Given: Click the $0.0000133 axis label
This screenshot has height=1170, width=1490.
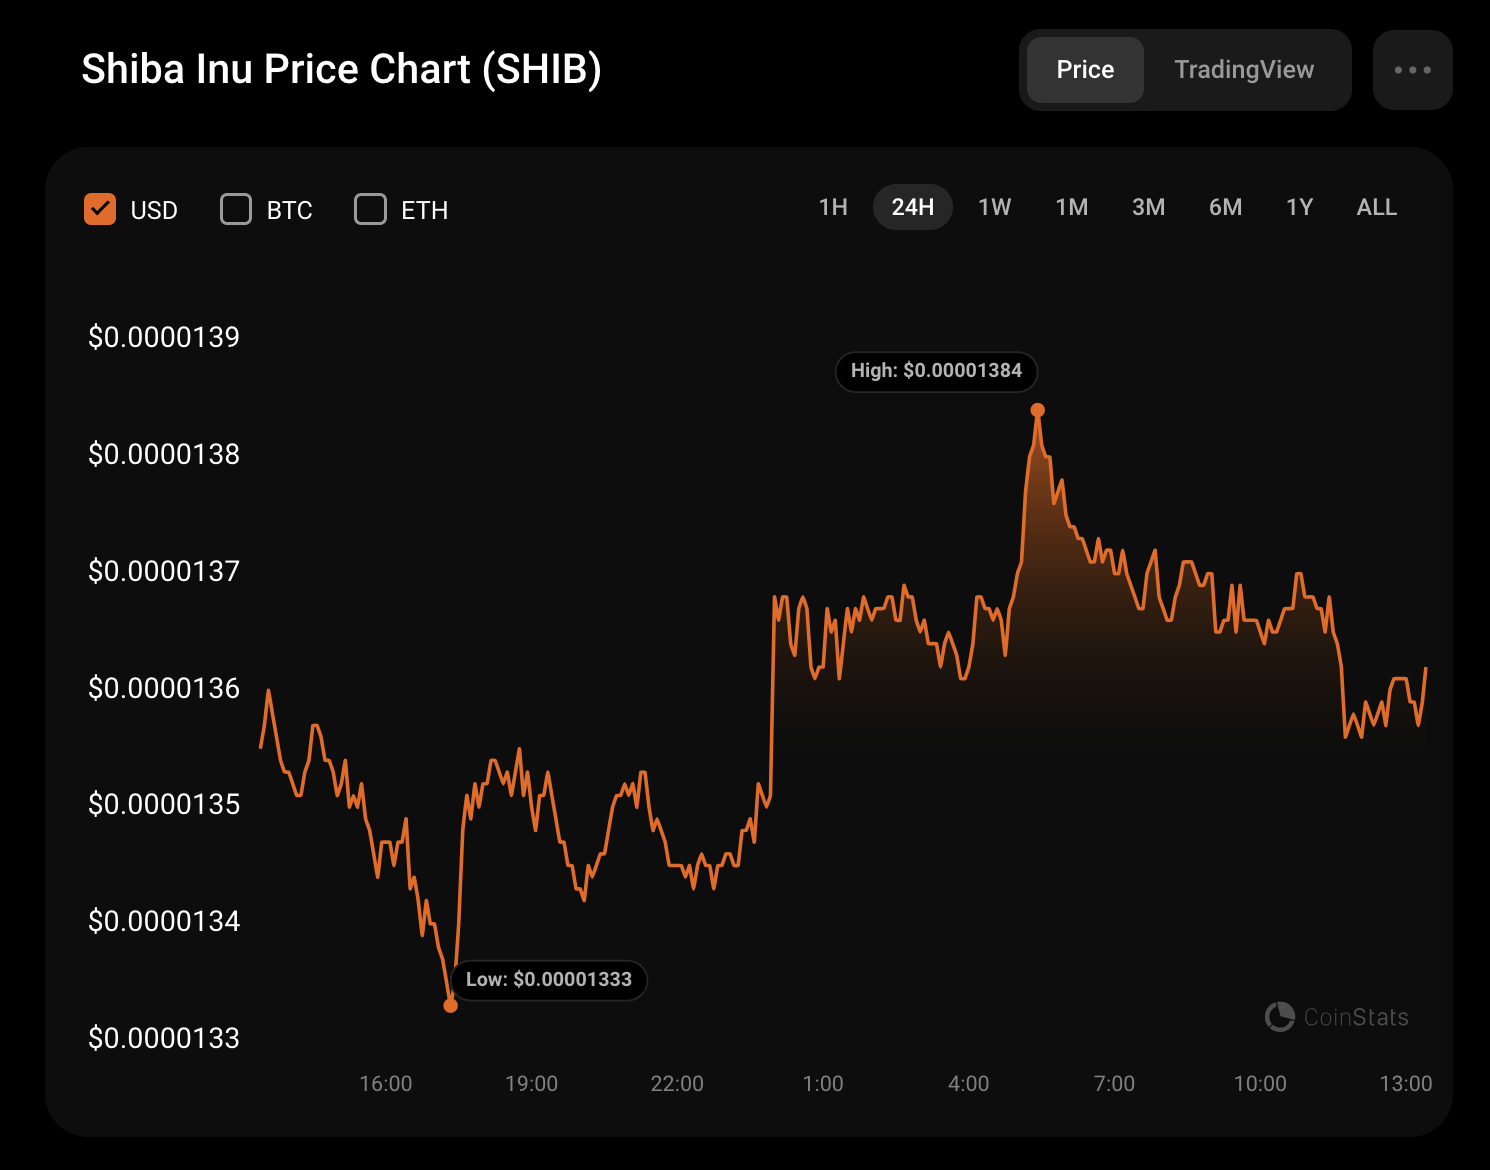Looking at the screenshot, I should tap(164, 1038).
